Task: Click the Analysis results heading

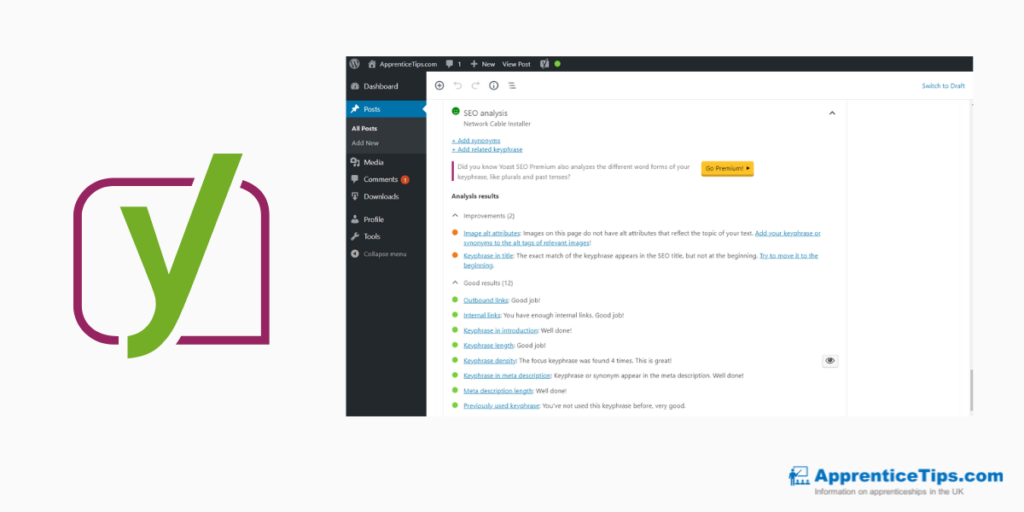Action: (475, 196)
